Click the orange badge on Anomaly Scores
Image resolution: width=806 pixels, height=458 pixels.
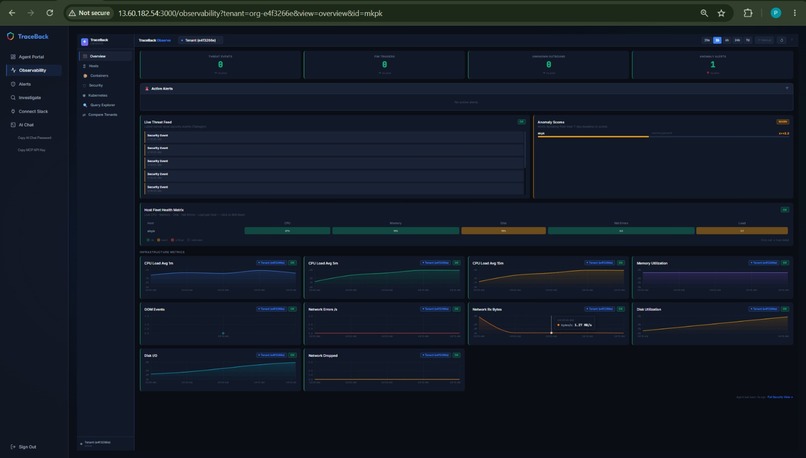pos(782,122)
